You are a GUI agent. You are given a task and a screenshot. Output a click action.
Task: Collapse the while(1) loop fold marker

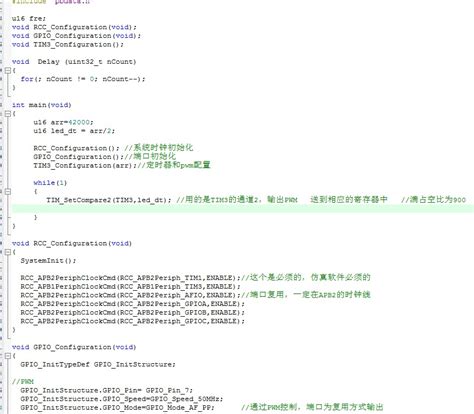click(7, 192)
